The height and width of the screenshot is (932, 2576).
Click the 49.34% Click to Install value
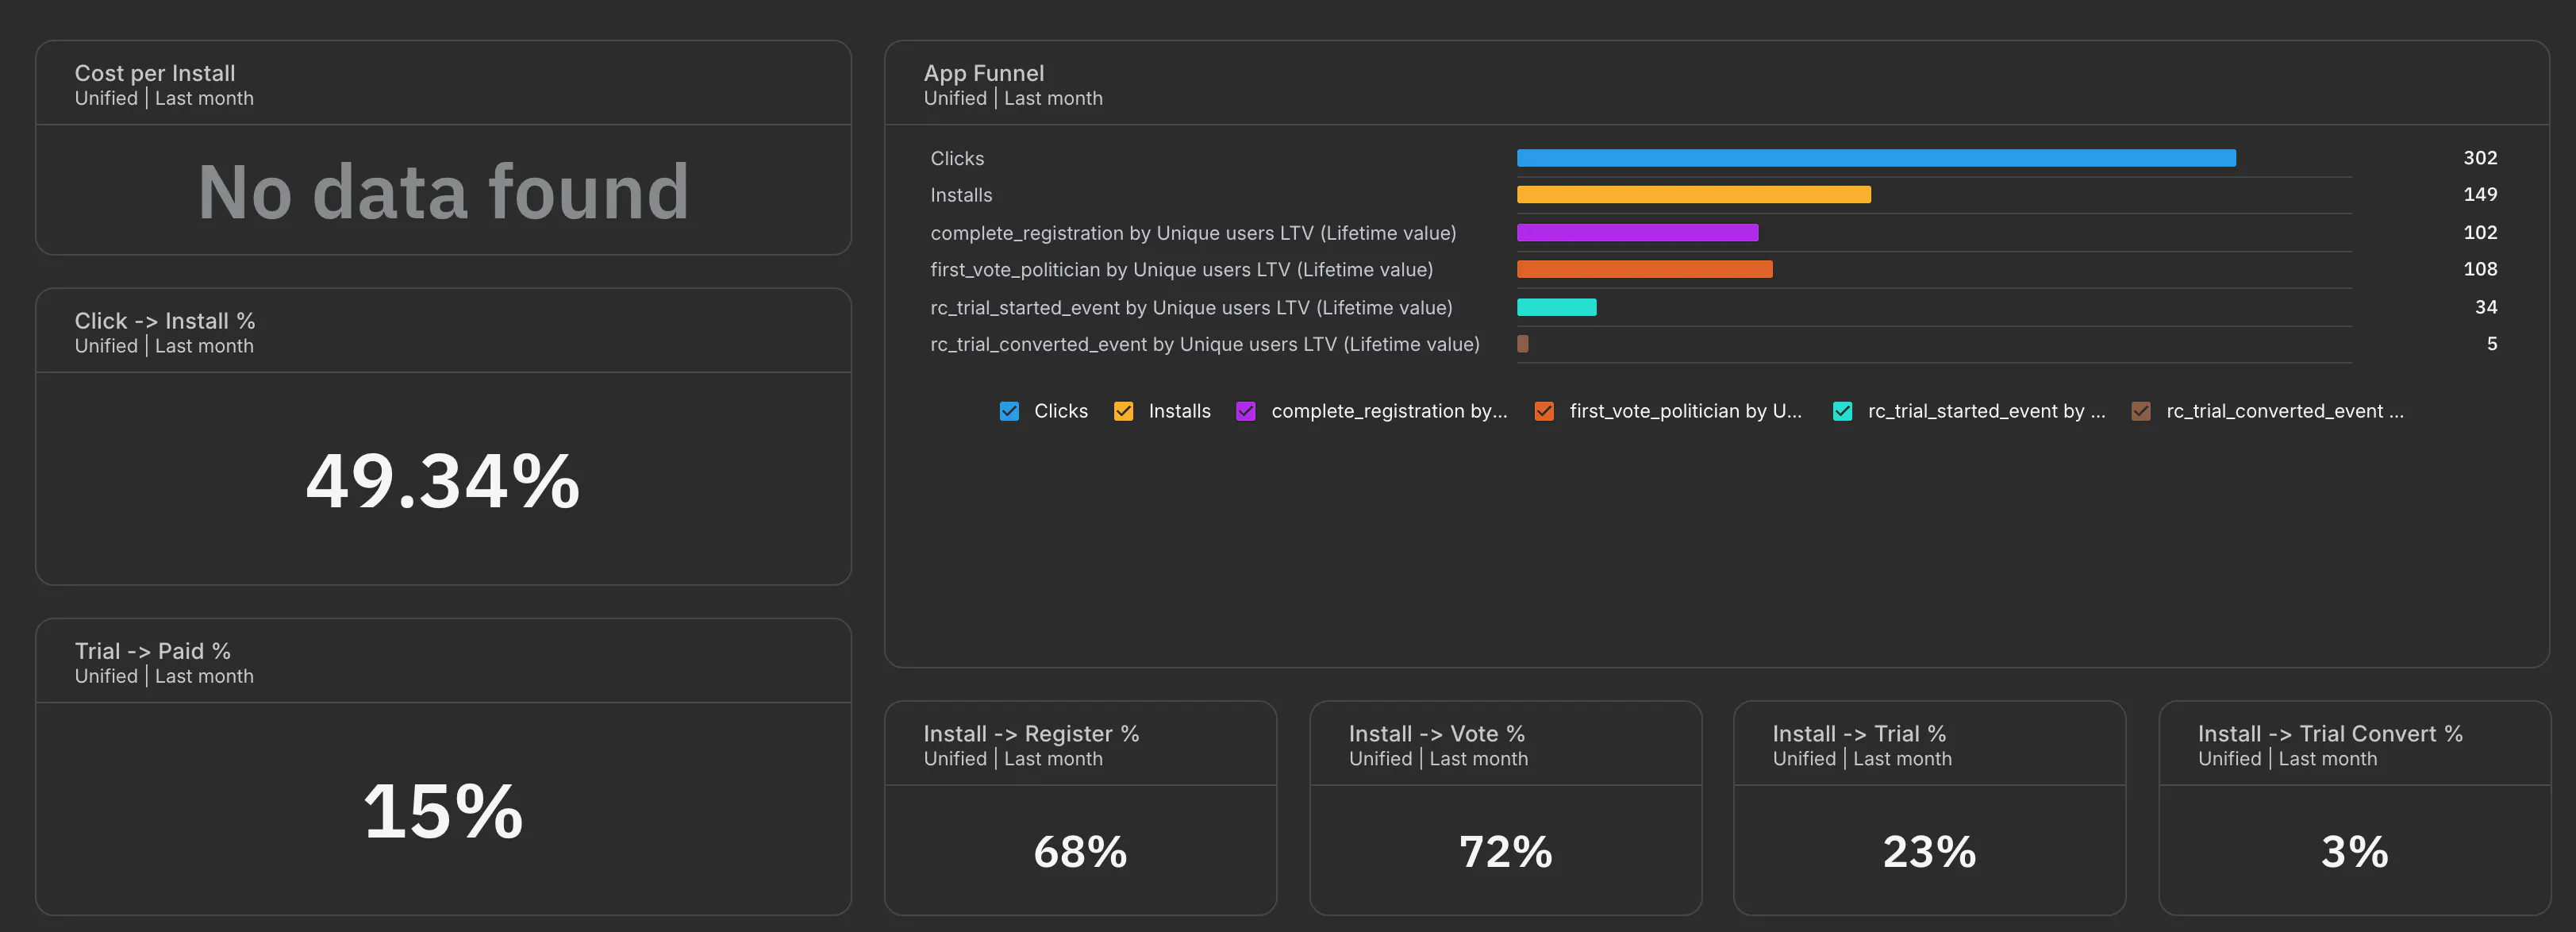click(443, 481)
